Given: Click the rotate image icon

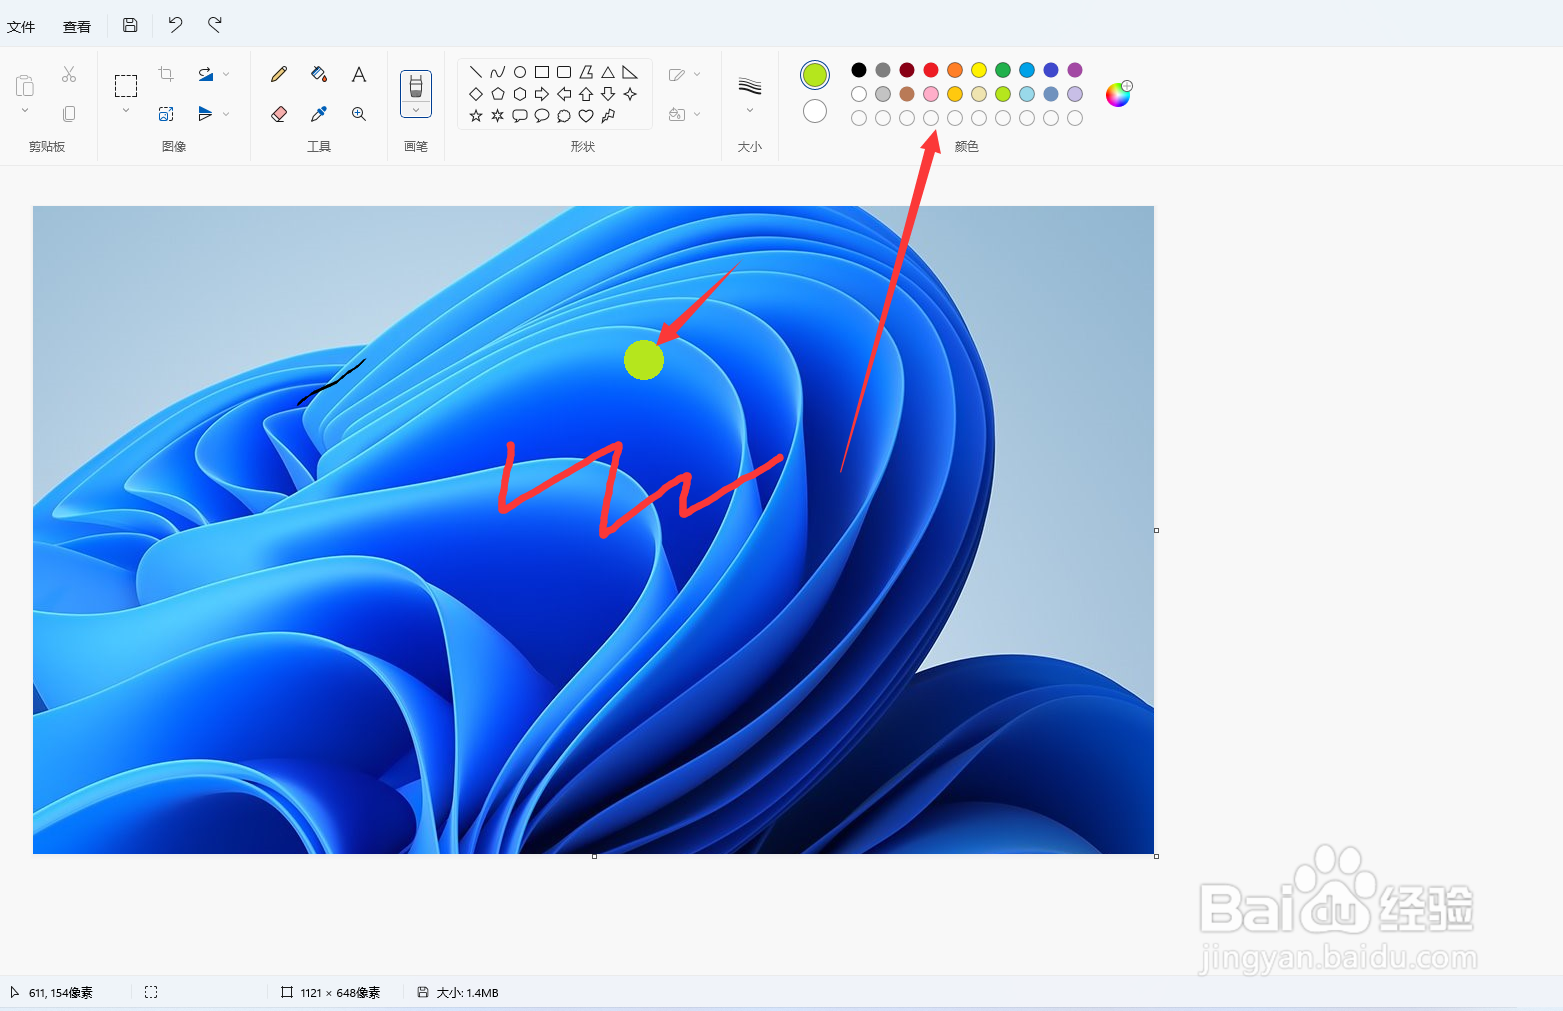Looking at the screenshot, I should (x=205, y=74).
